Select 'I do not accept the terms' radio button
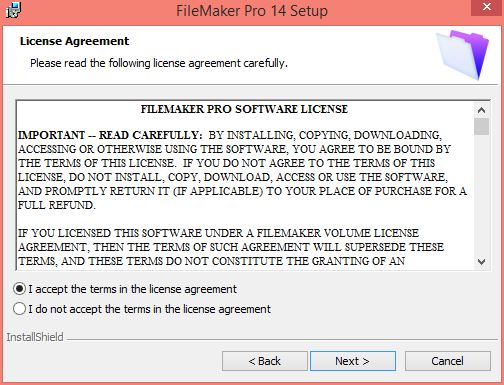Viewport: 504px width, 385px height. coord(19,309)
